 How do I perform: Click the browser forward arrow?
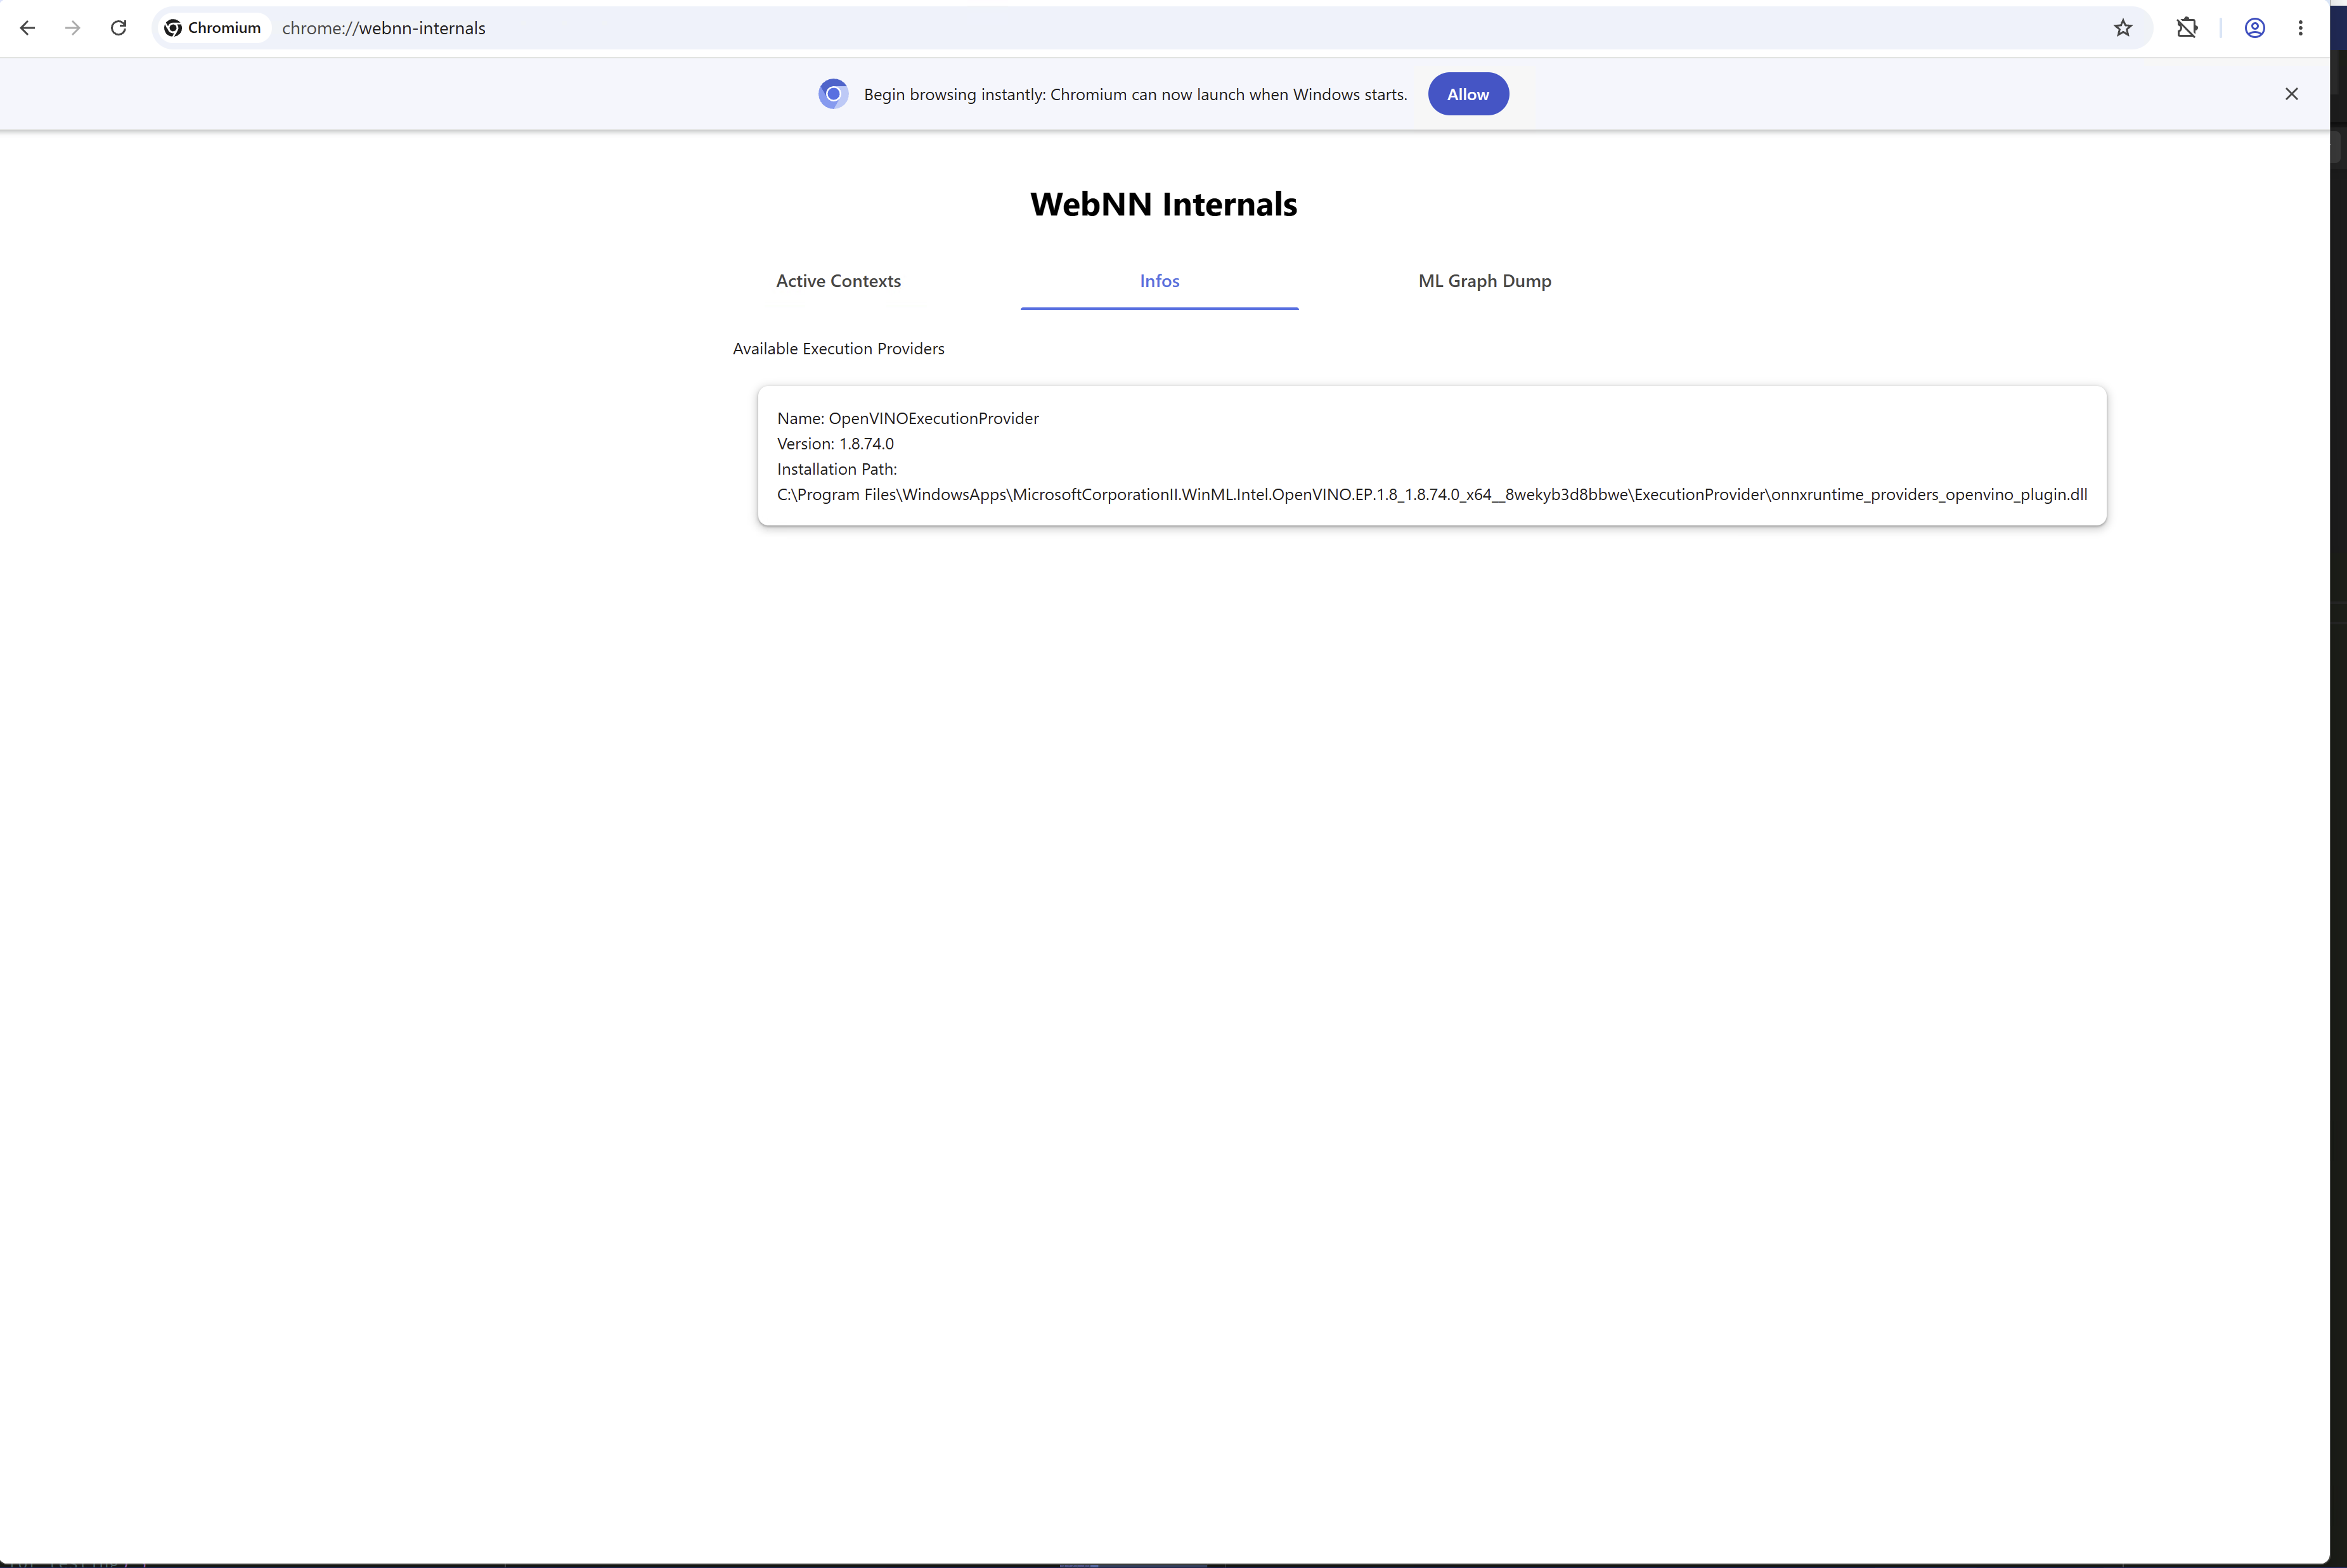pyautogui.click(x=72, y=28)
